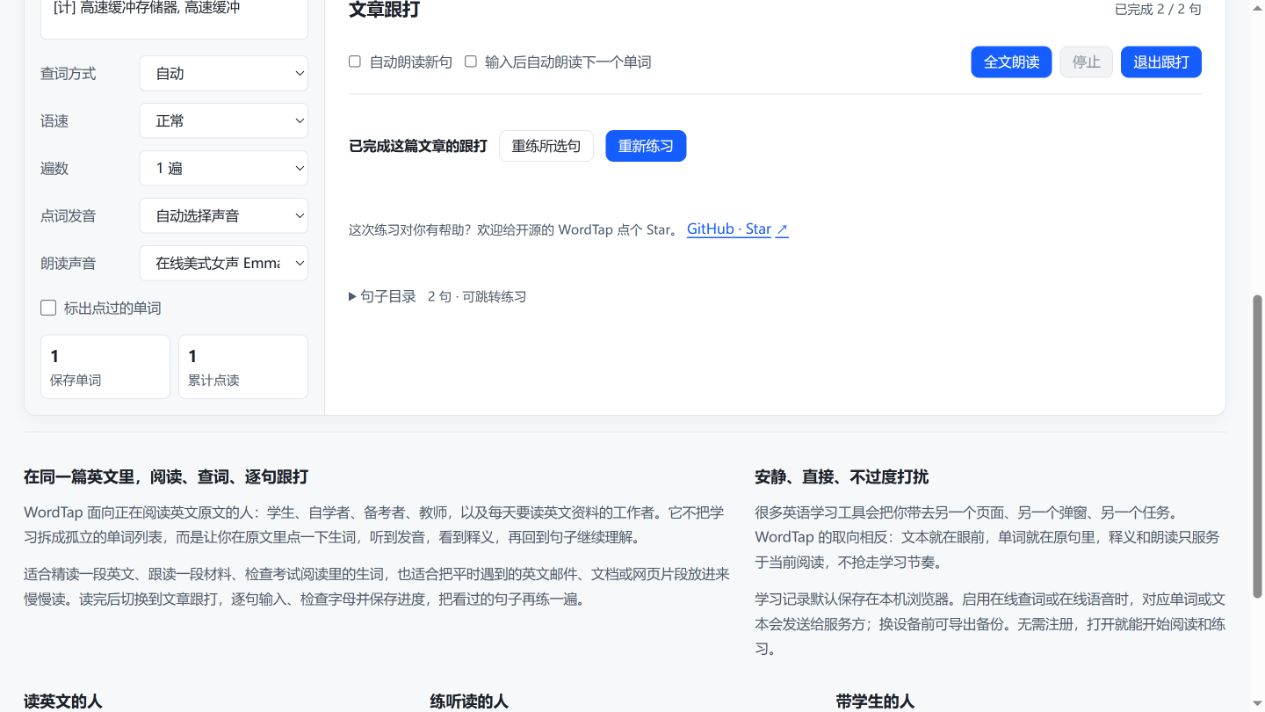Enable 输入后自动朗读下一个单词 checkbox
Image resolution: width=1265 pixels, height=712 pixels.
[470, 62]
